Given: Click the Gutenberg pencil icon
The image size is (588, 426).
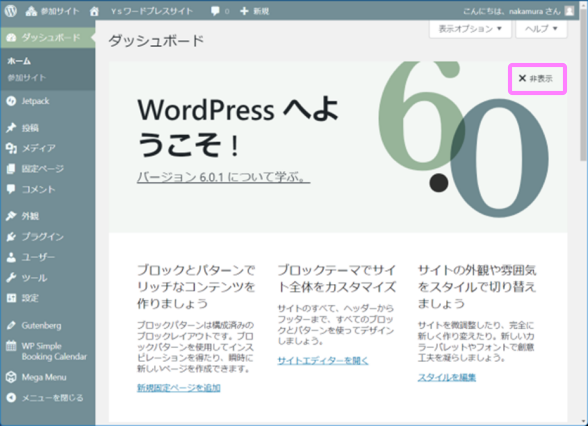Looking at the screenshot, I should click(x=11, y=326).
